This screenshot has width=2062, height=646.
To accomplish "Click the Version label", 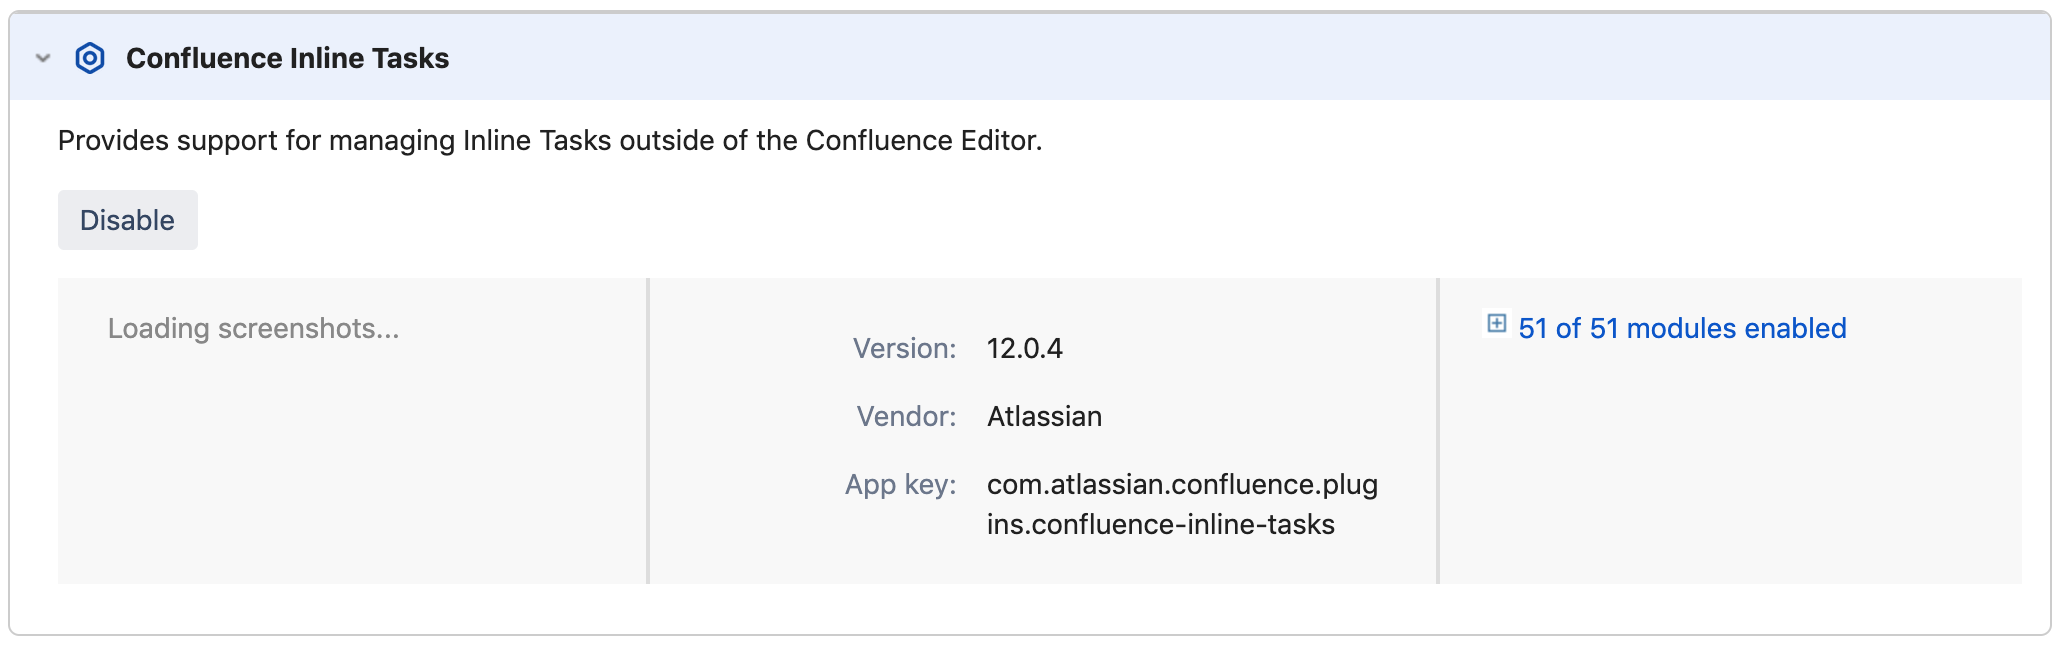I will tap(904, 348).
